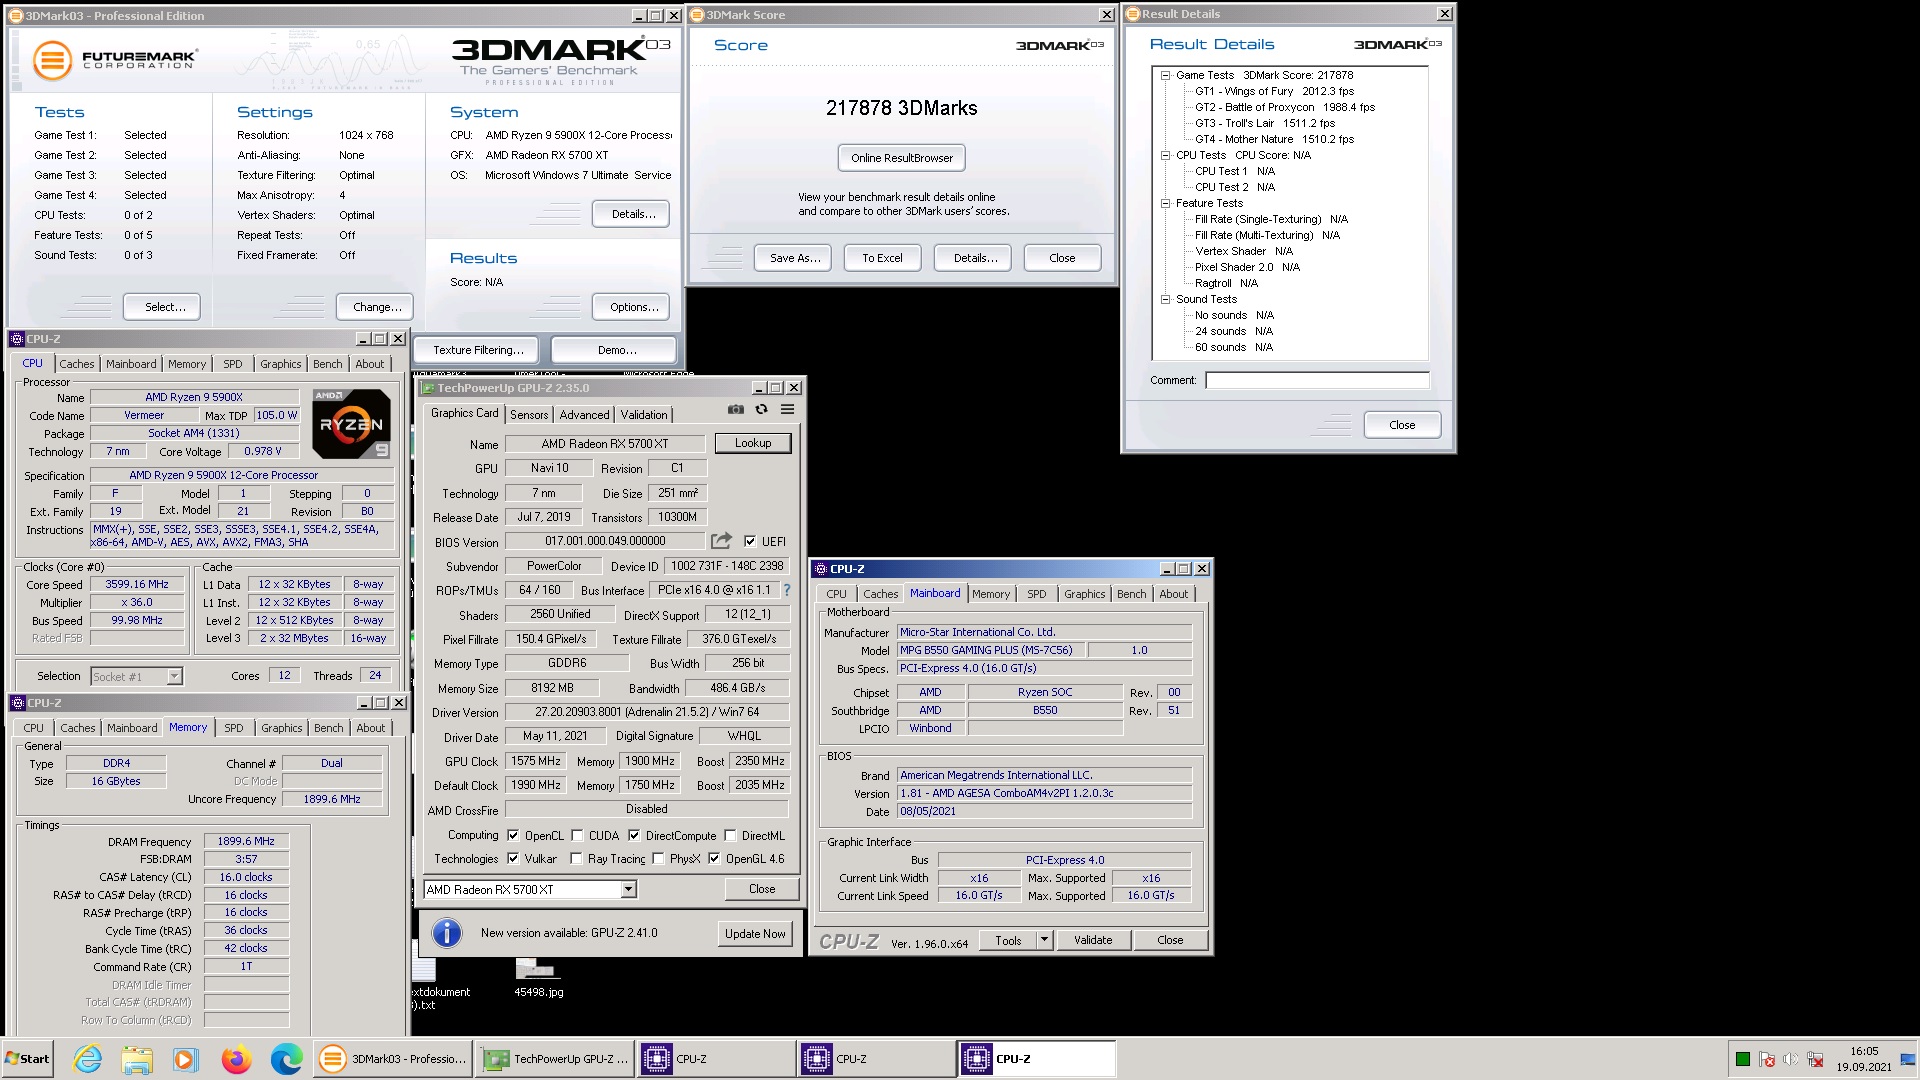Take a GPU-Z screenshot with camera icon
The image size is (1920, 1080).
(736, 409)
